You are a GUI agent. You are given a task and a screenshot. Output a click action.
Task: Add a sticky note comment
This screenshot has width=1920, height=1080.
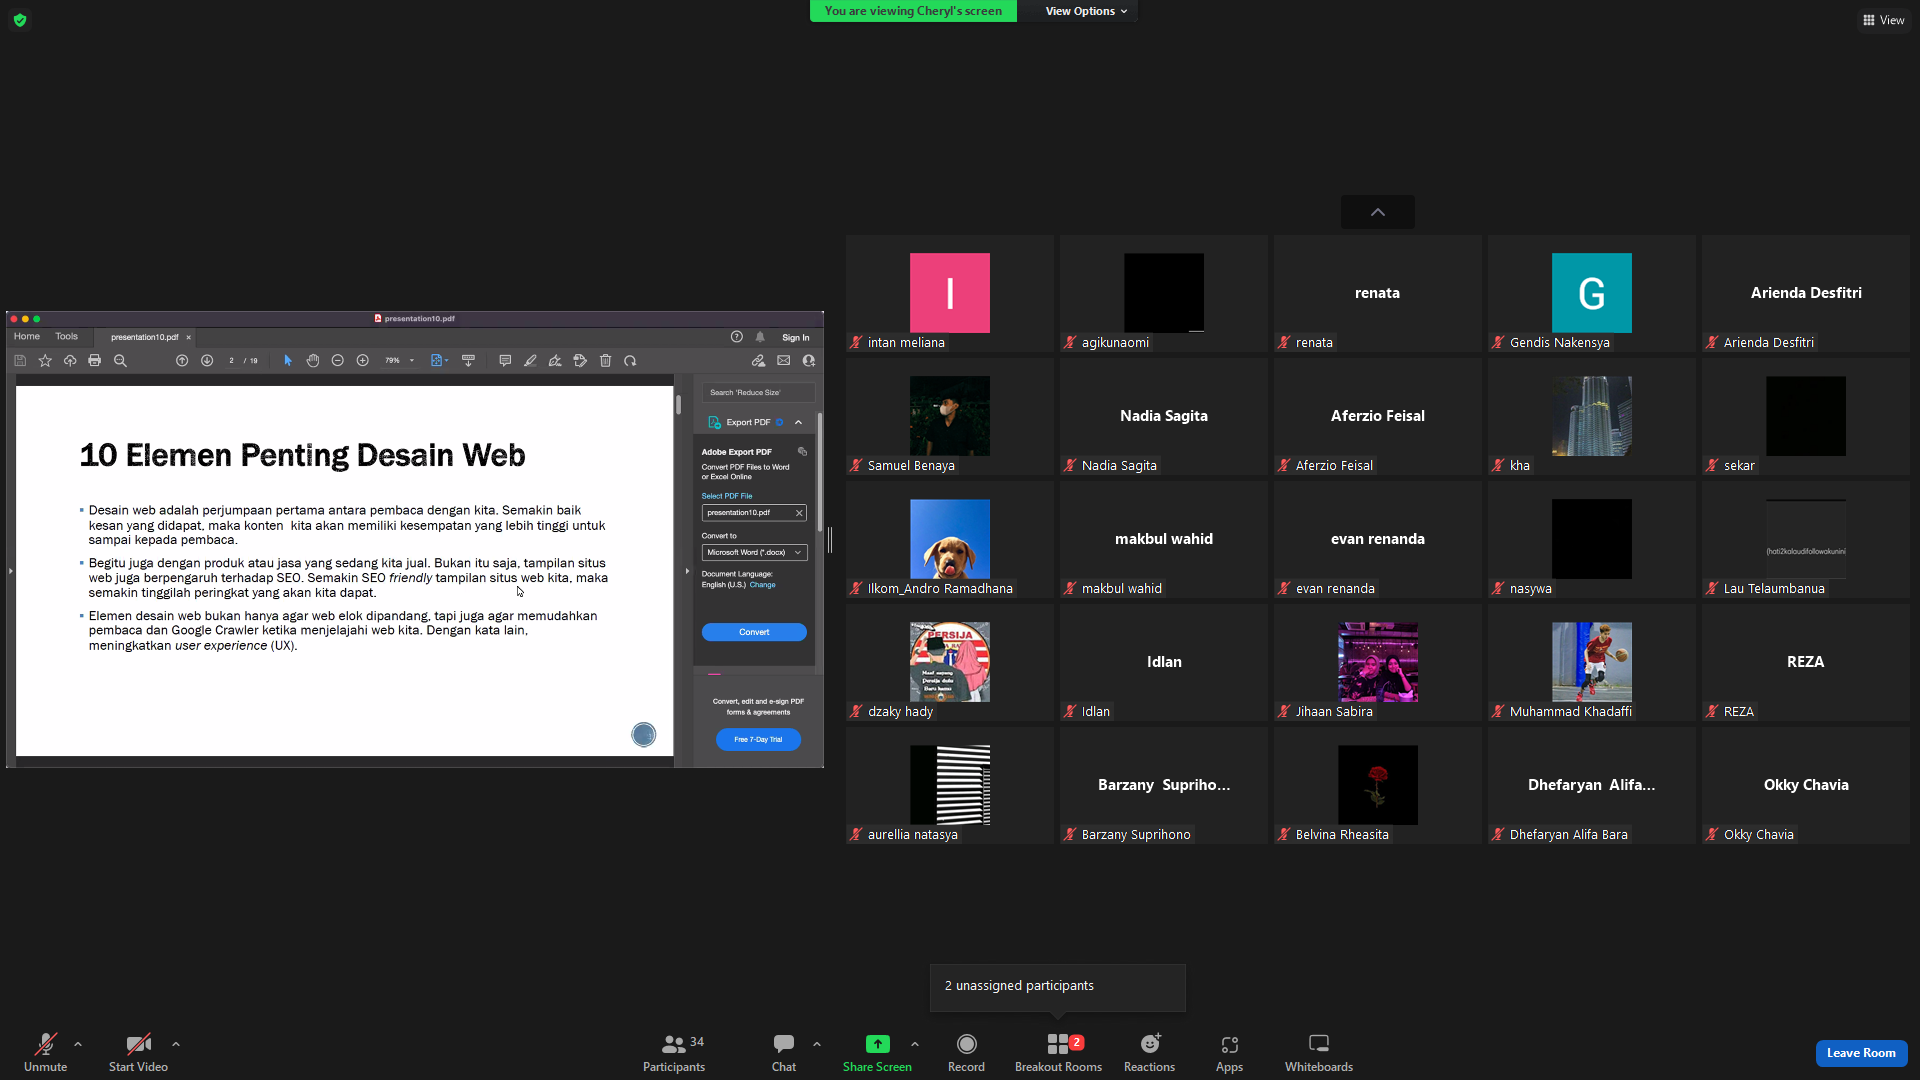click(x=505, y=361)
